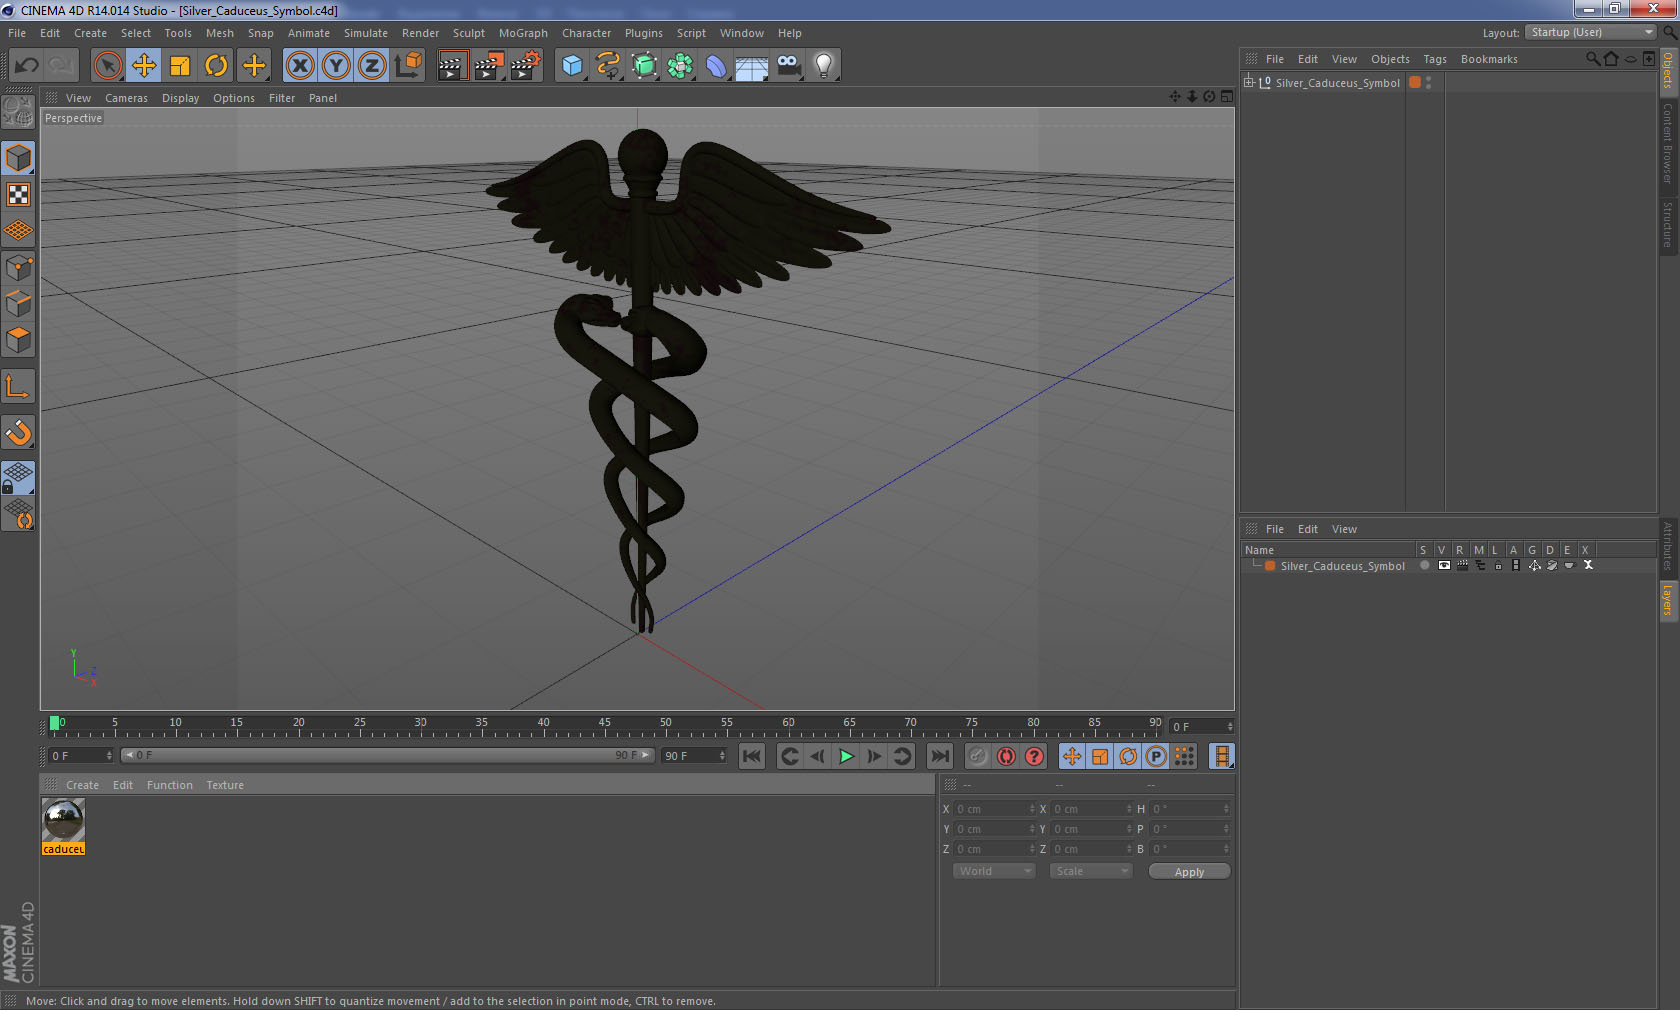The height and width of the screenshot is (1010, 1680).
Task: Click the Undo arrow icon
Action: coord(27,66)
